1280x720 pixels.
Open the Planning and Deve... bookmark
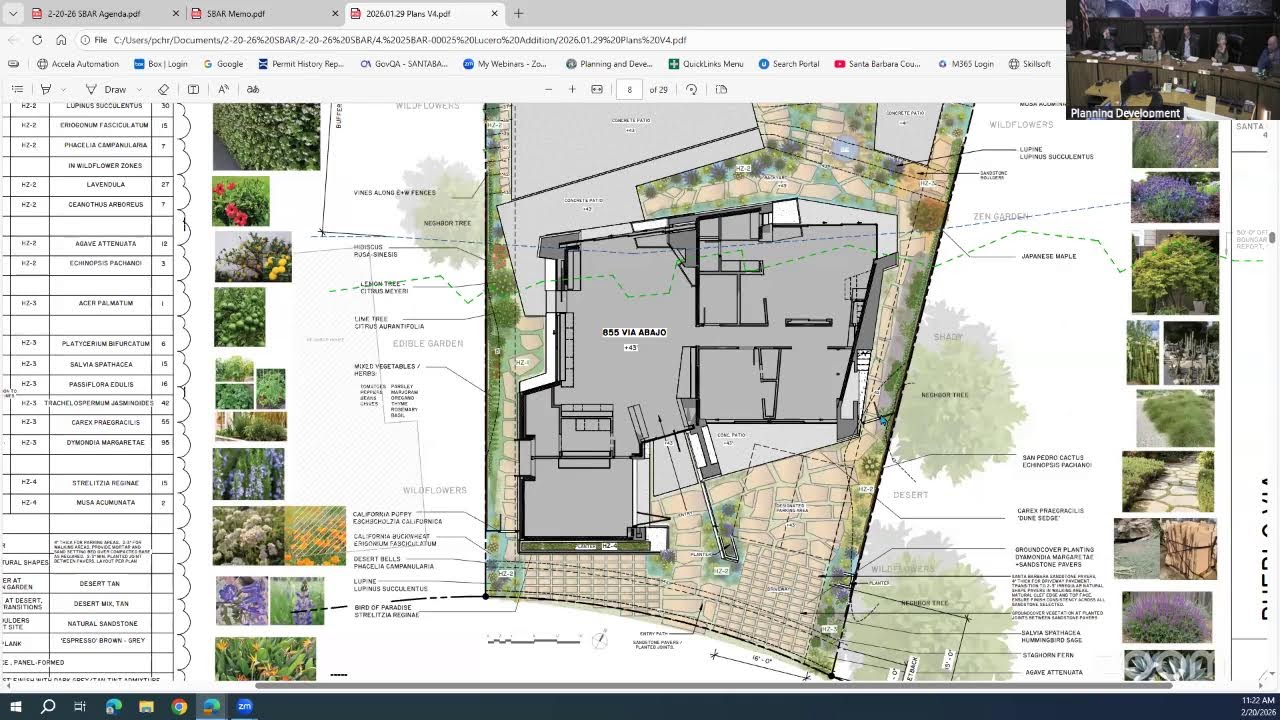pos(609,64)
